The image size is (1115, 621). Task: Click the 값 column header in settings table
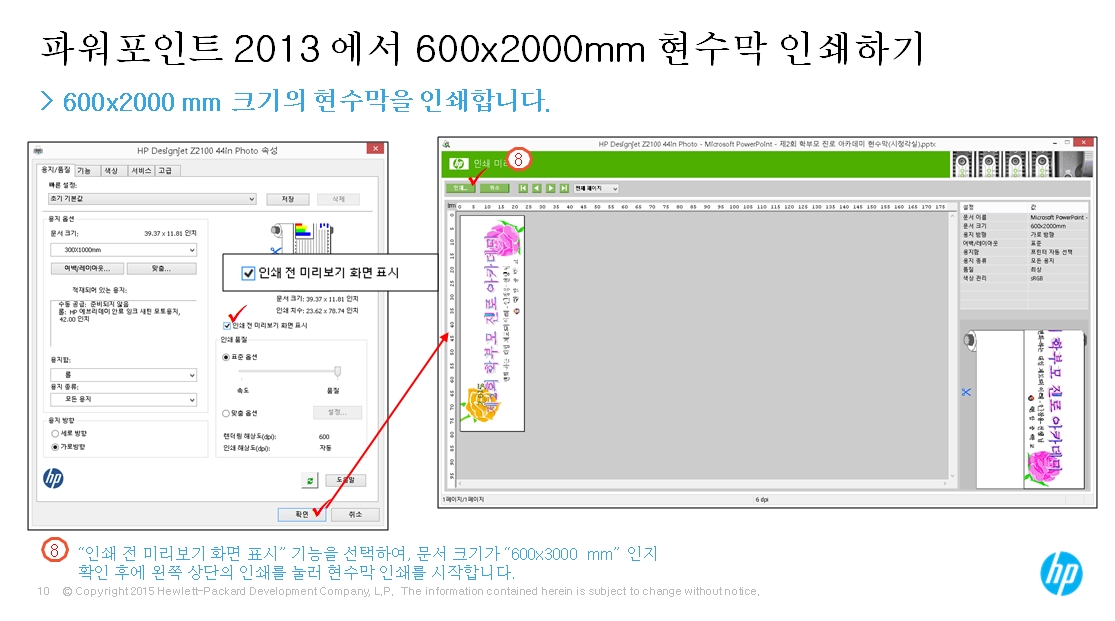point(1058,207)
